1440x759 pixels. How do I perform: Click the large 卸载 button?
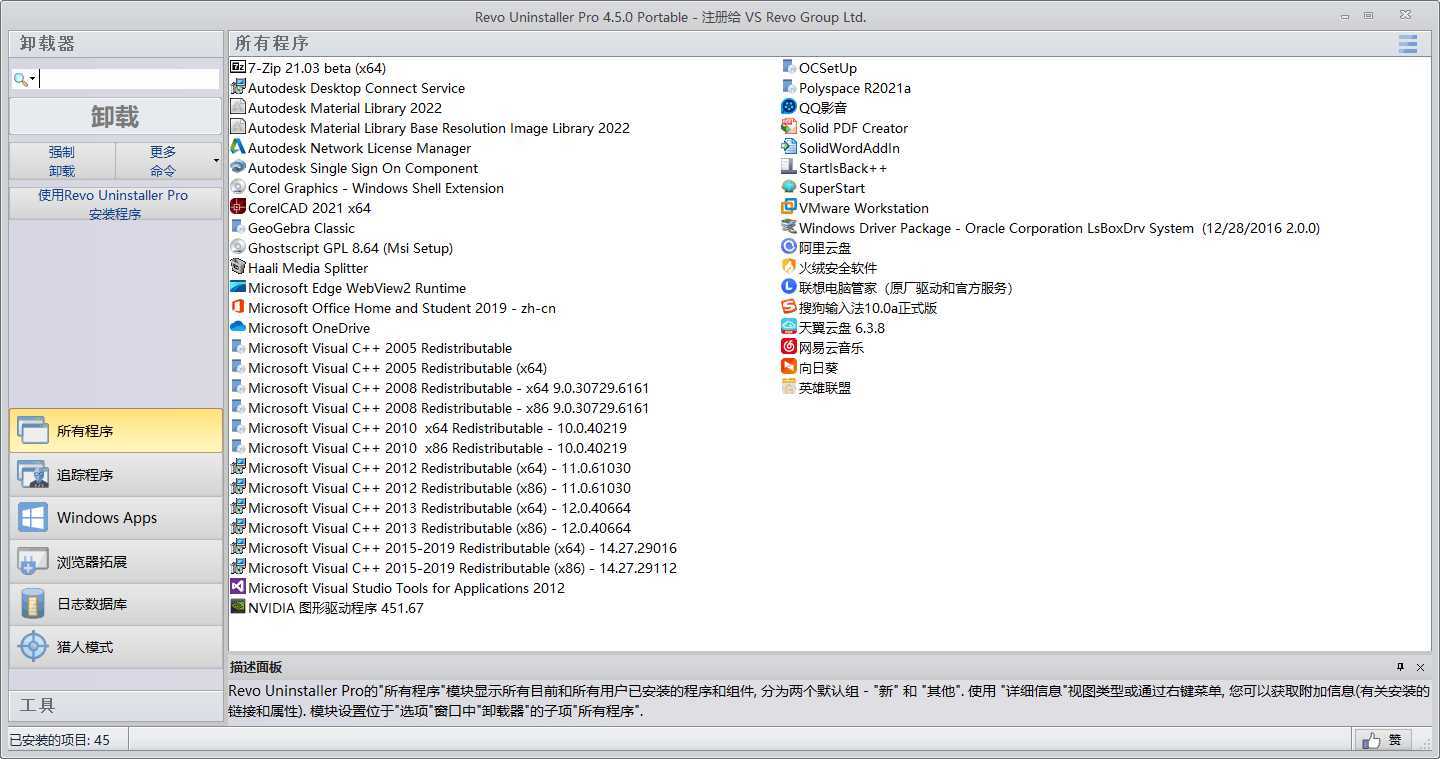pos(115,116)
